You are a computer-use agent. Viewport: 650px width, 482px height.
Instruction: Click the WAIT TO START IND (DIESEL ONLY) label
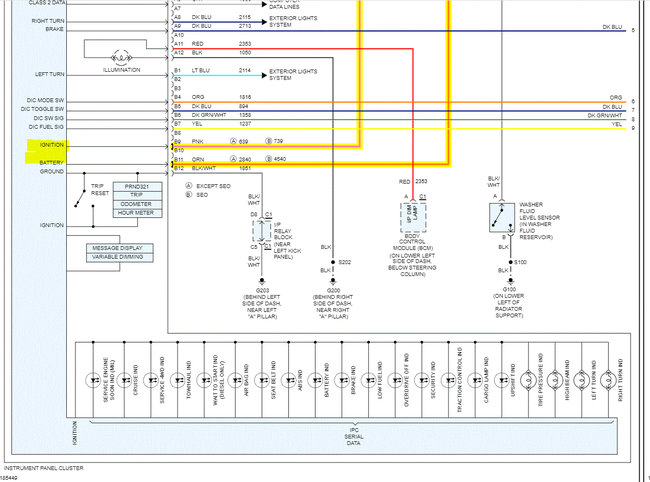[x=218, y=380]
